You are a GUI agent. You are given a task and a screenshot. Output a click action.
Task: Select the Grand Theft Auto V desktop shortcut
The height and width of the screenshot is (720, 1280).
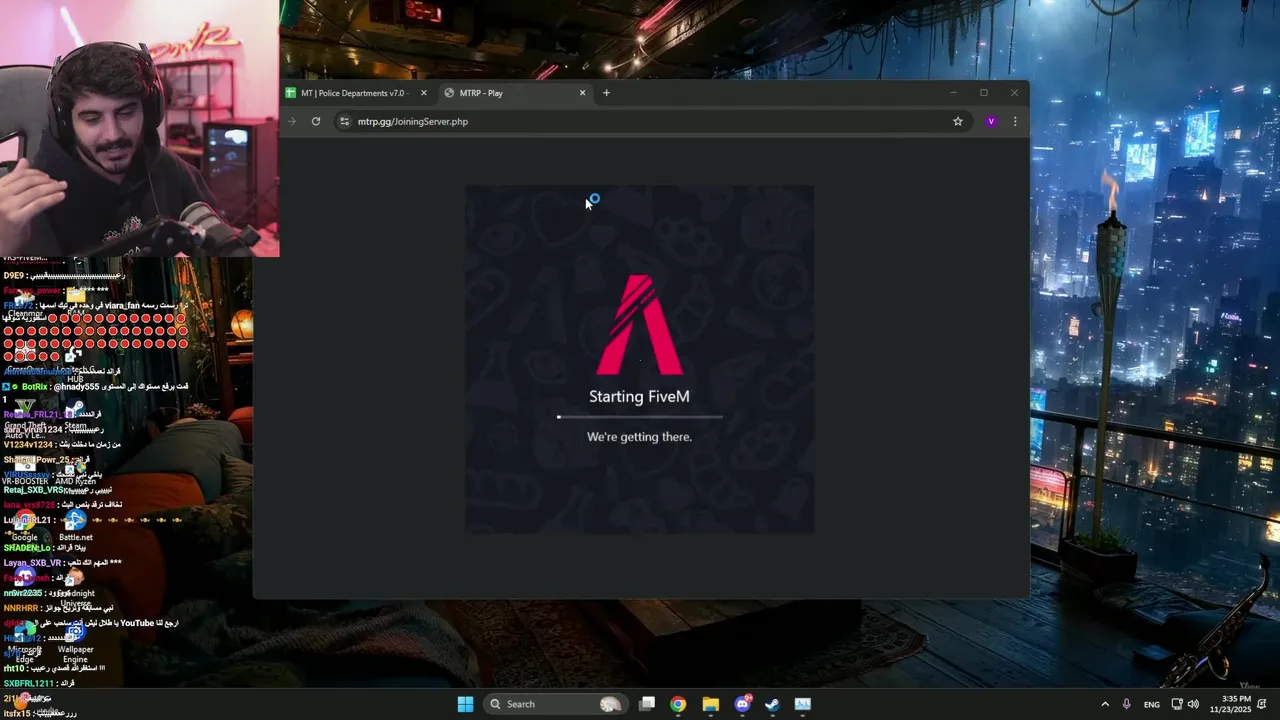24,420
